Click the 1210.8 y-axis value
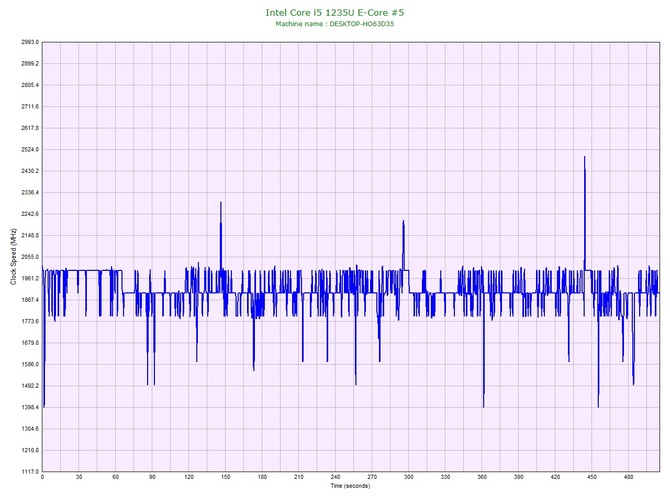Viewport: 670px width, 503px height. click(30, 450)
